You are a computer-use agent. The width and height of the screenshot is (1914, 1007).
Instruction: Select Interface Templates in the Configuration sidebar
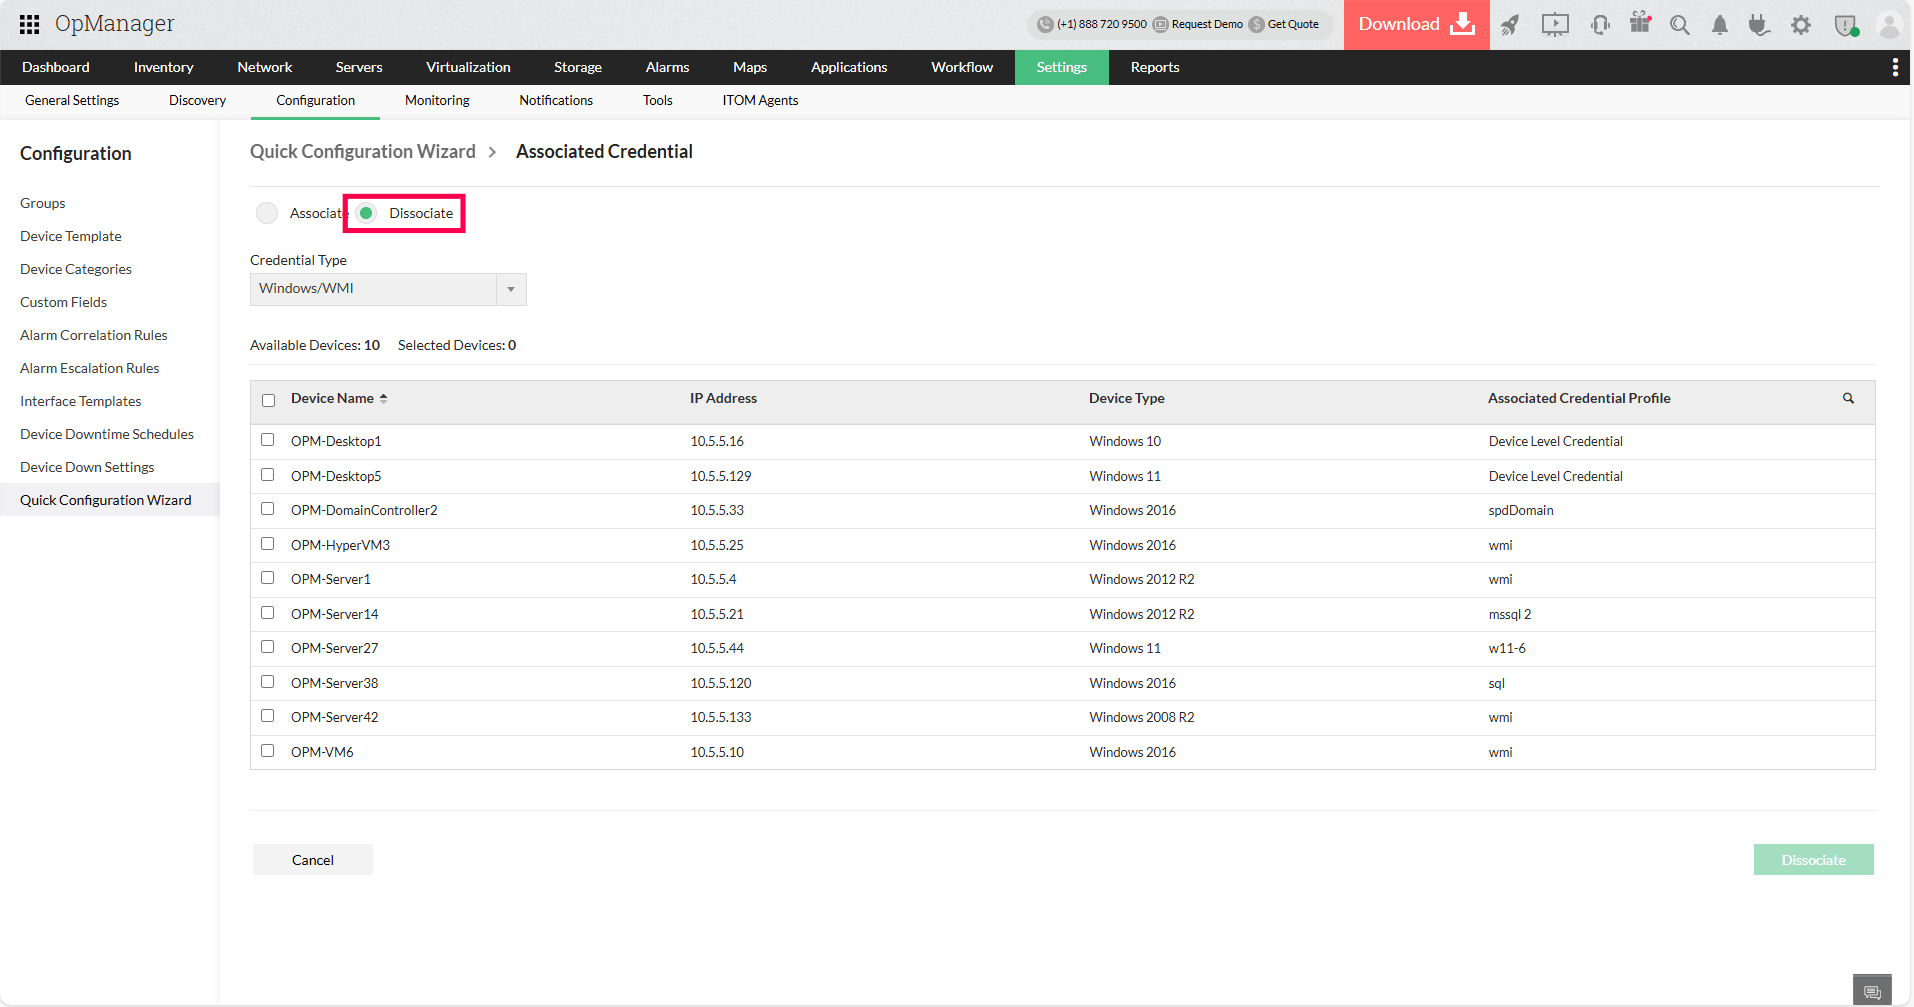pos(79,400)
